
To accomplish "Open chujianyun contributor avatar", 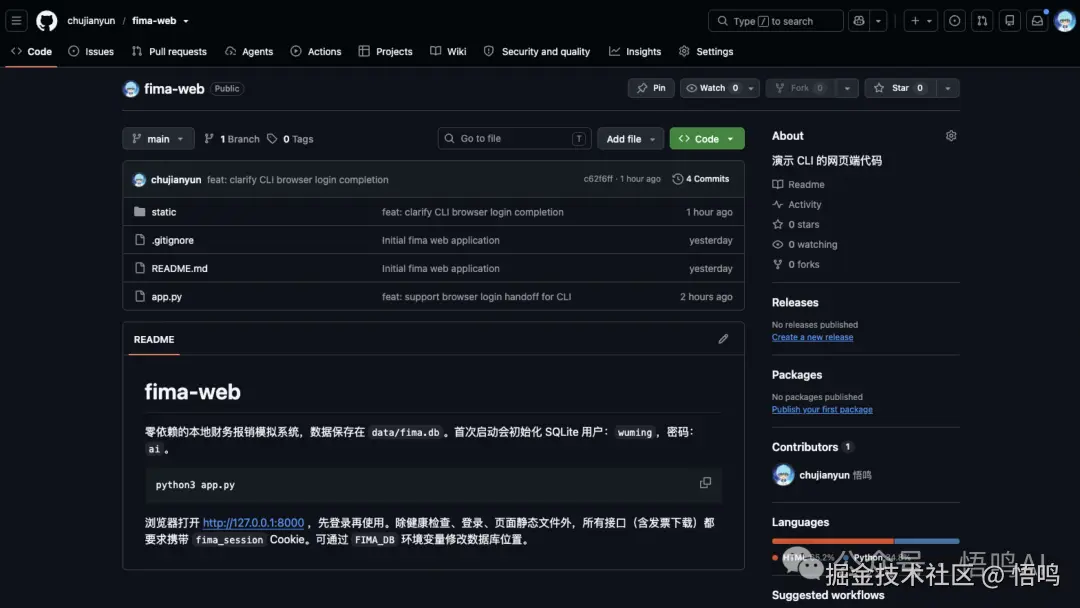I will pyautogui.click(x=783, y=474).
